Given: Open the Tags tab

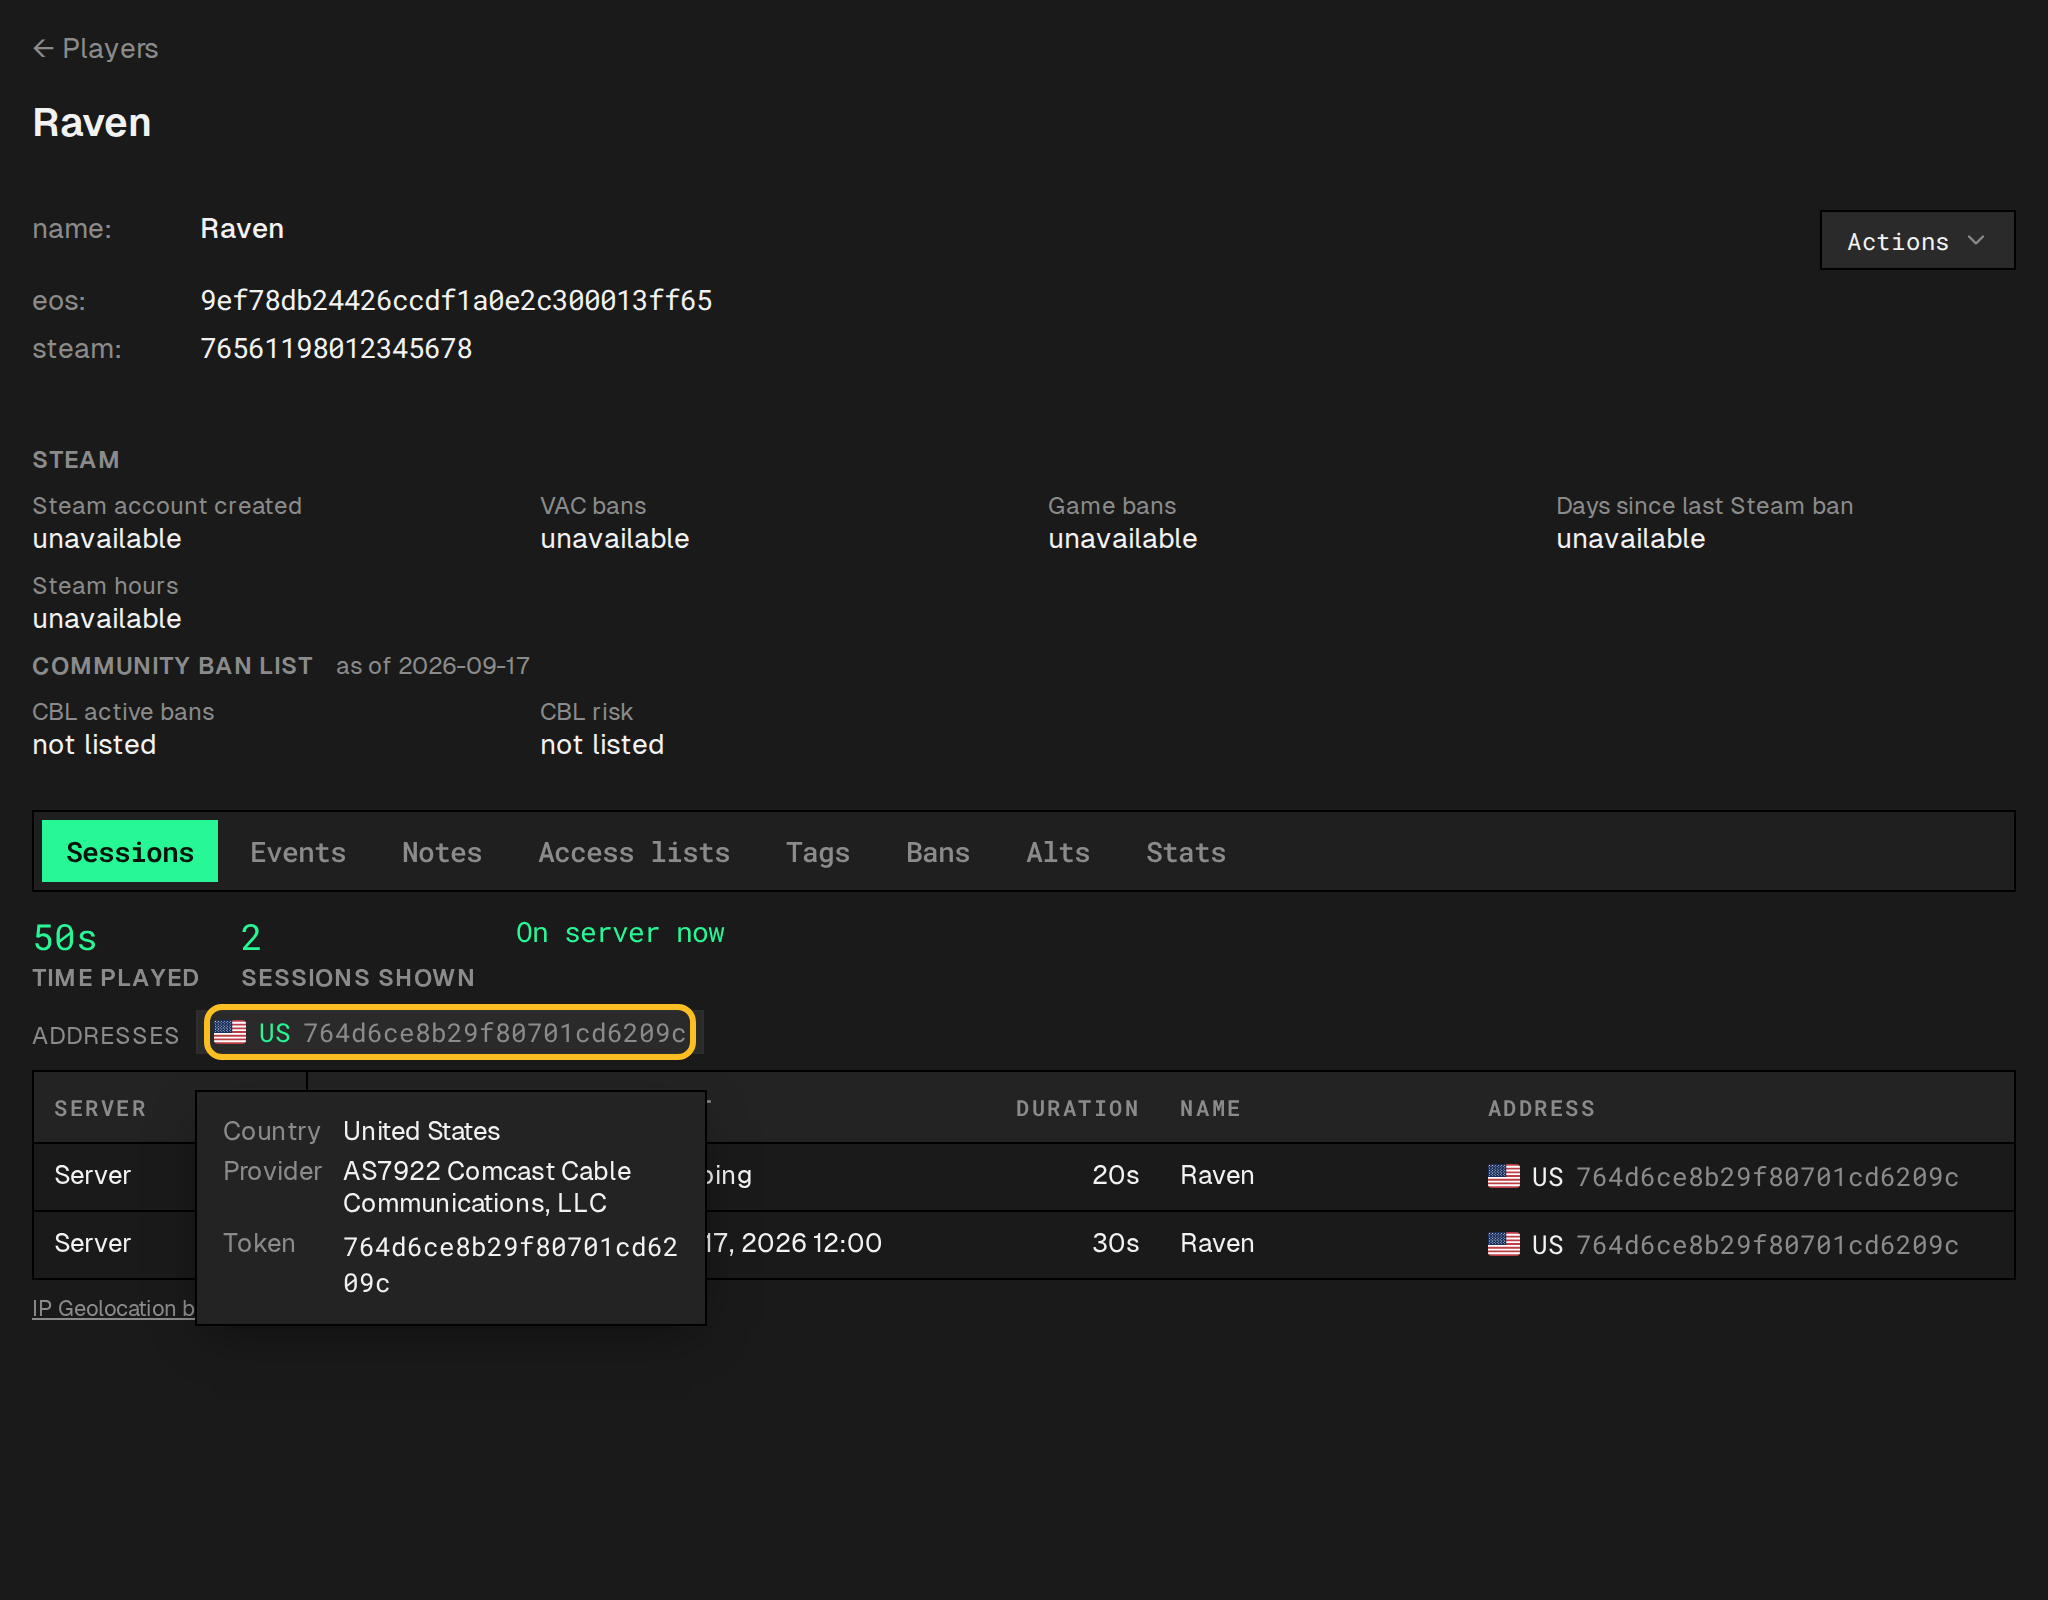Looking at the screenshot, I should click(x=818, y=852).
